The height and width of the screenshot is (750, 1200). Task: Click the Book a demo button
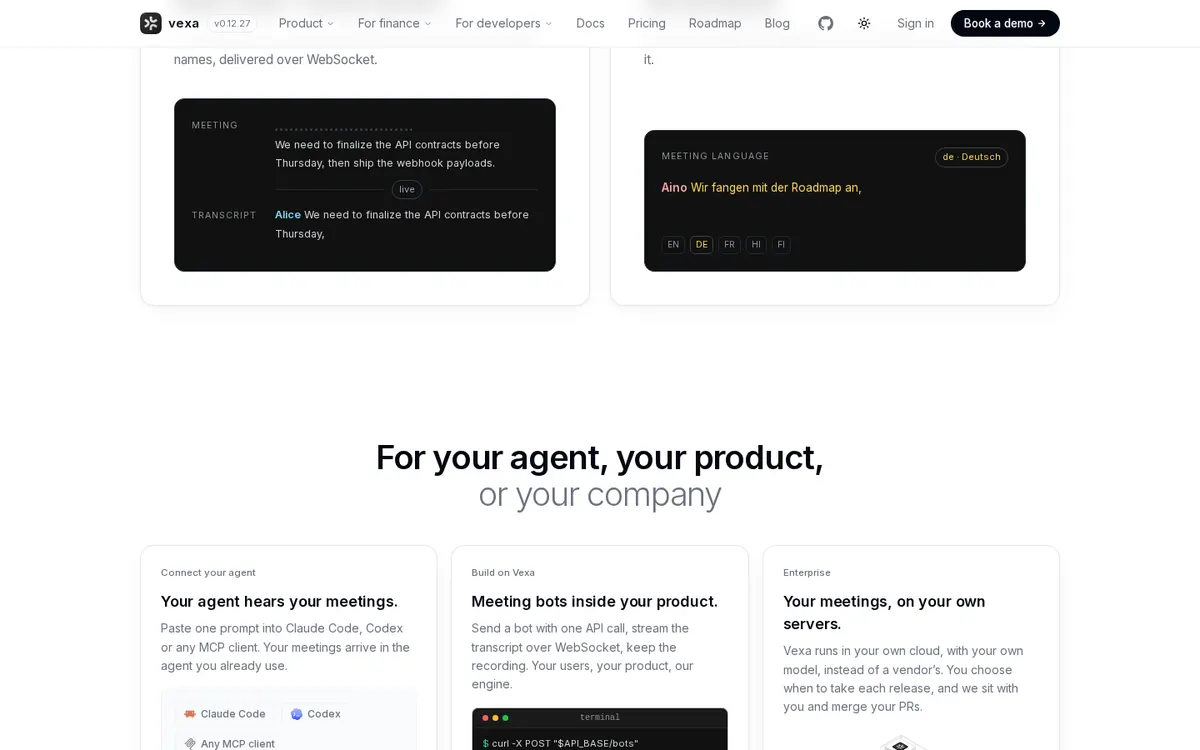pyautogui.click(x=1005, y=23)
